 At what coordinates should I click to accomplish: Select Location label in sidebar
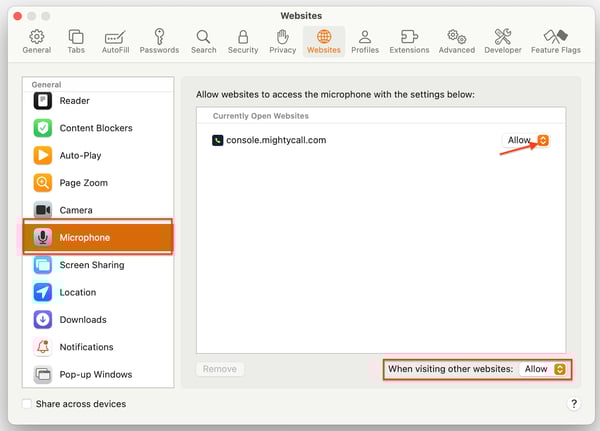point(78,292)
